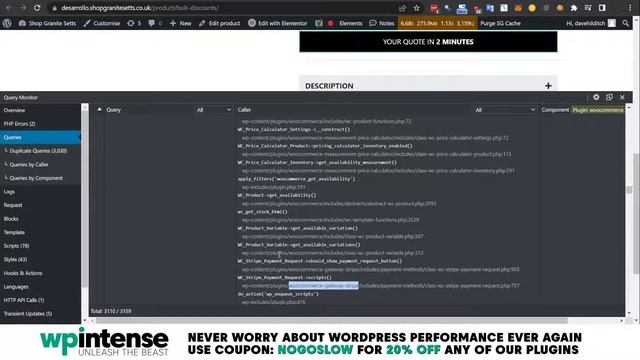Click the browser back arrow
Screen dimensions: 640x360
click(x=9, y=8)
